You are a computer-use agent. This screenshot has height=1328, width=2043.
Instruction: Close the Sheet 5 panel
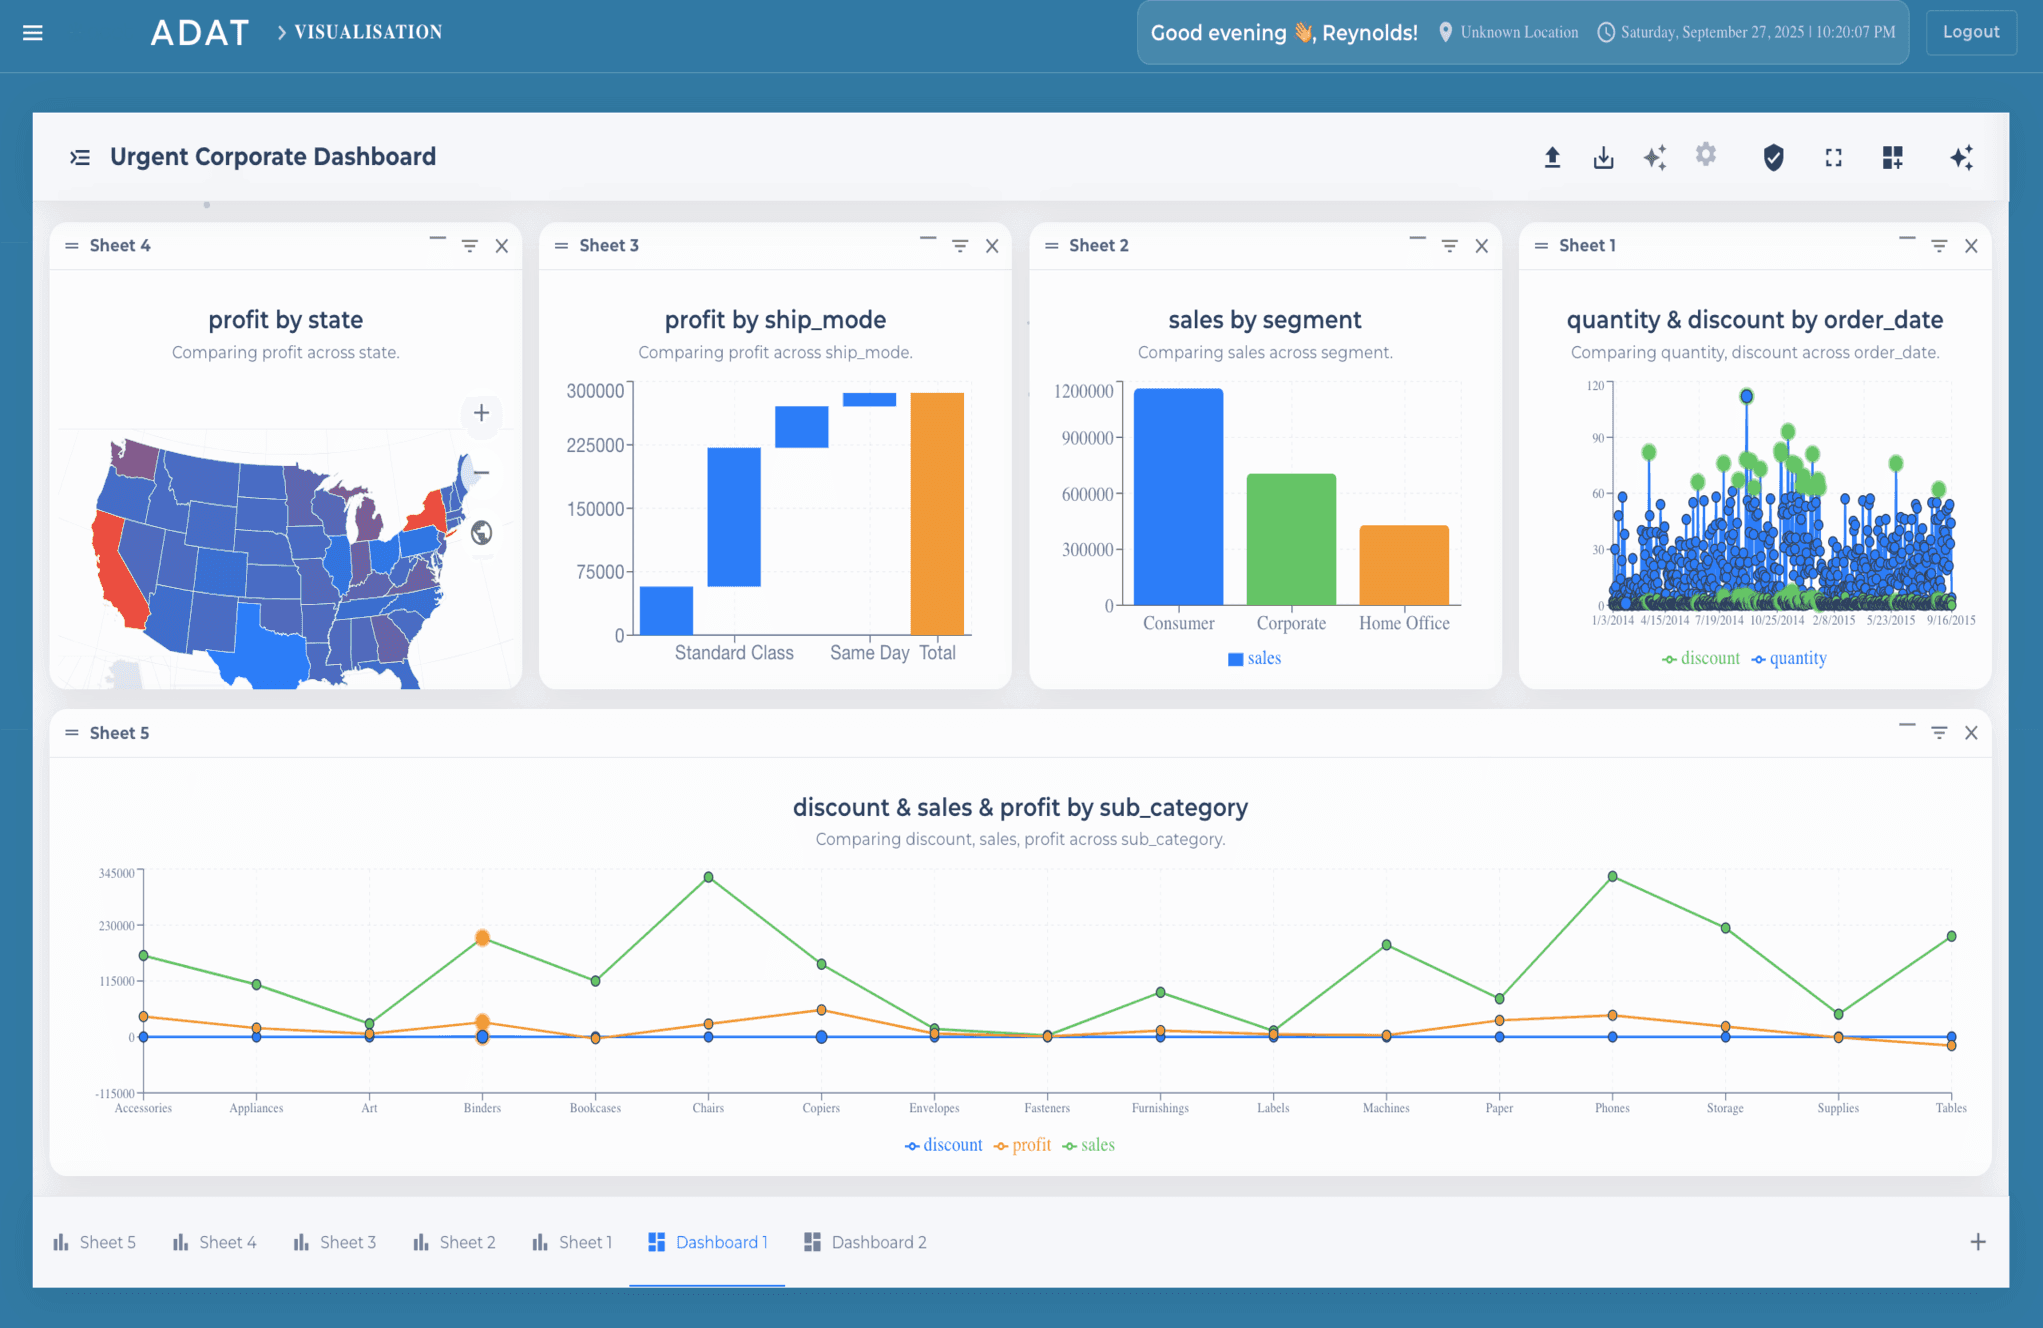(x=1971, y=733)
